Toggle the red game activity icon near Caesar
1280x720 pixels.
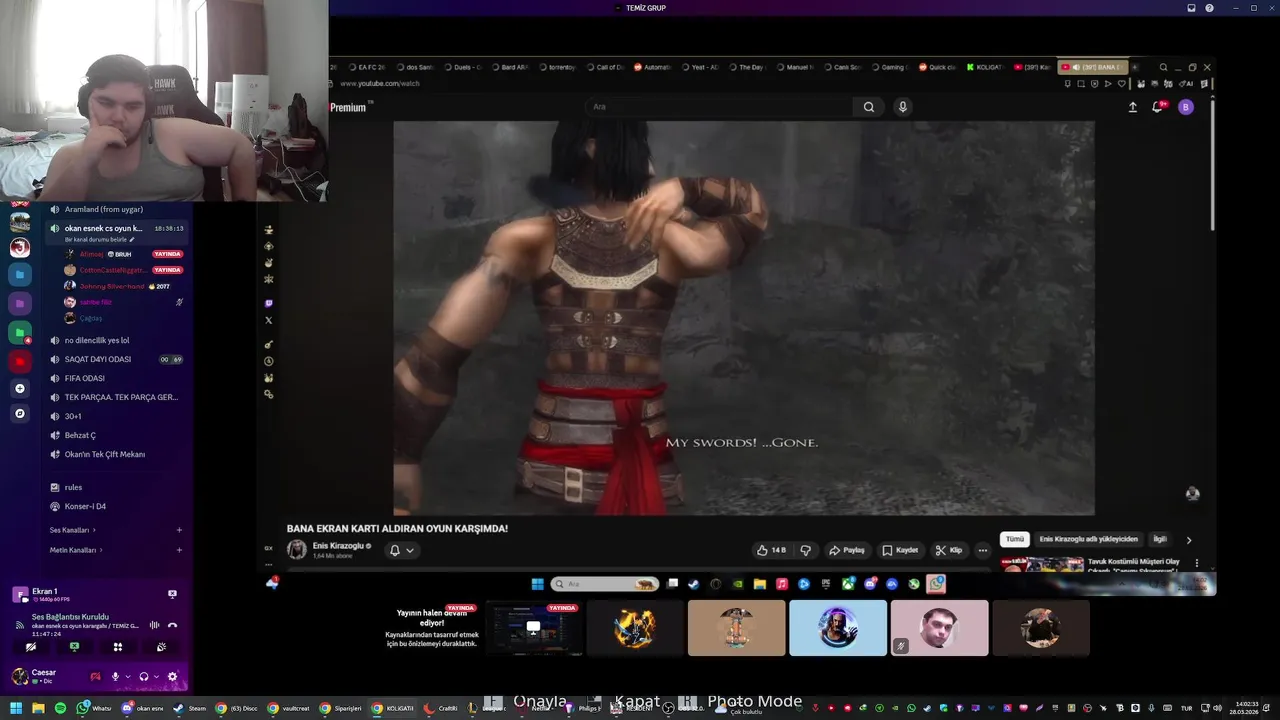tap(95, 677)
